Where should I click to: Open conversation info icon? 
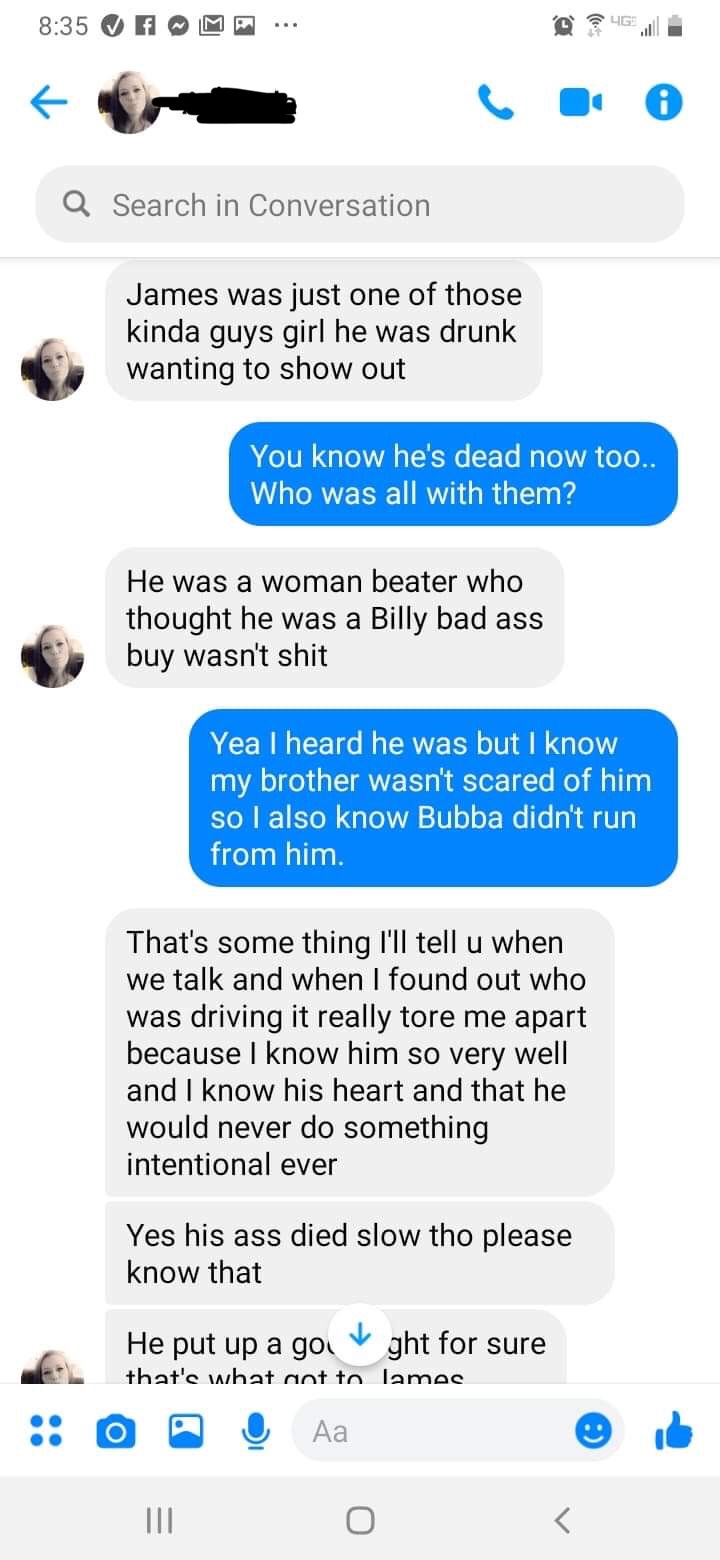tap(664, 102)
